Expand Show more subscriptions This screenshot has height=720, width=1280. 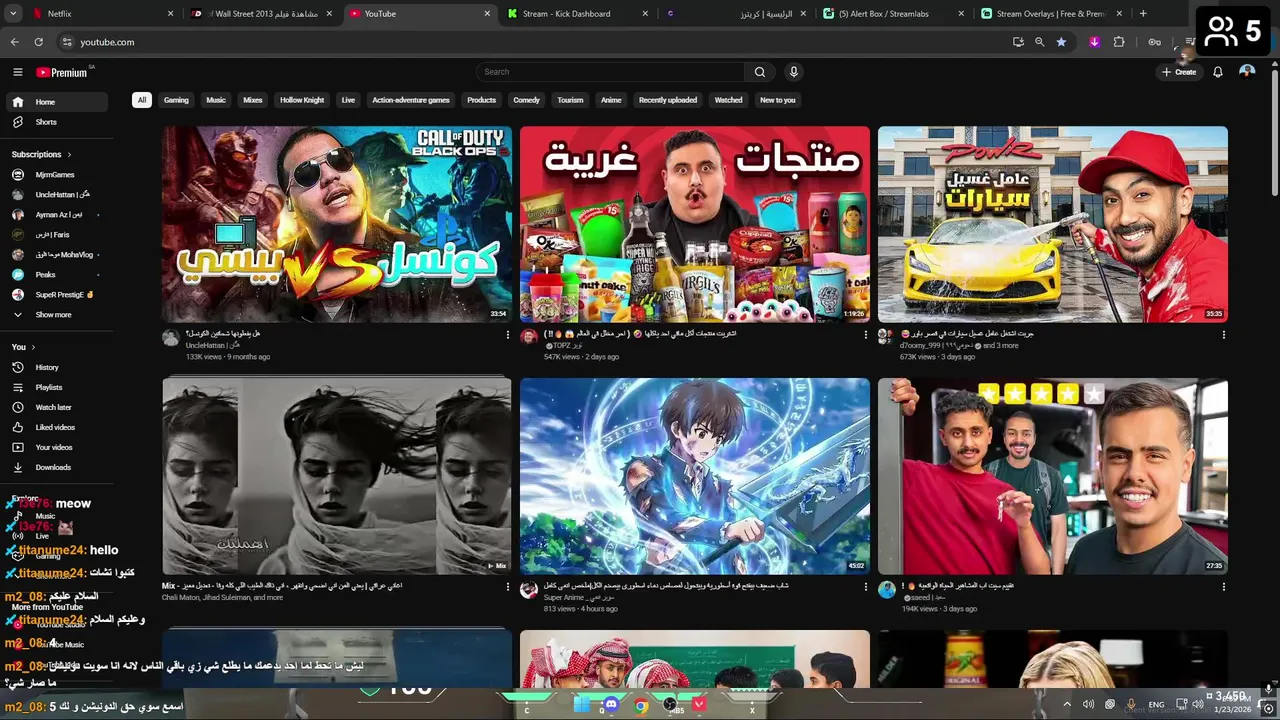56,315
